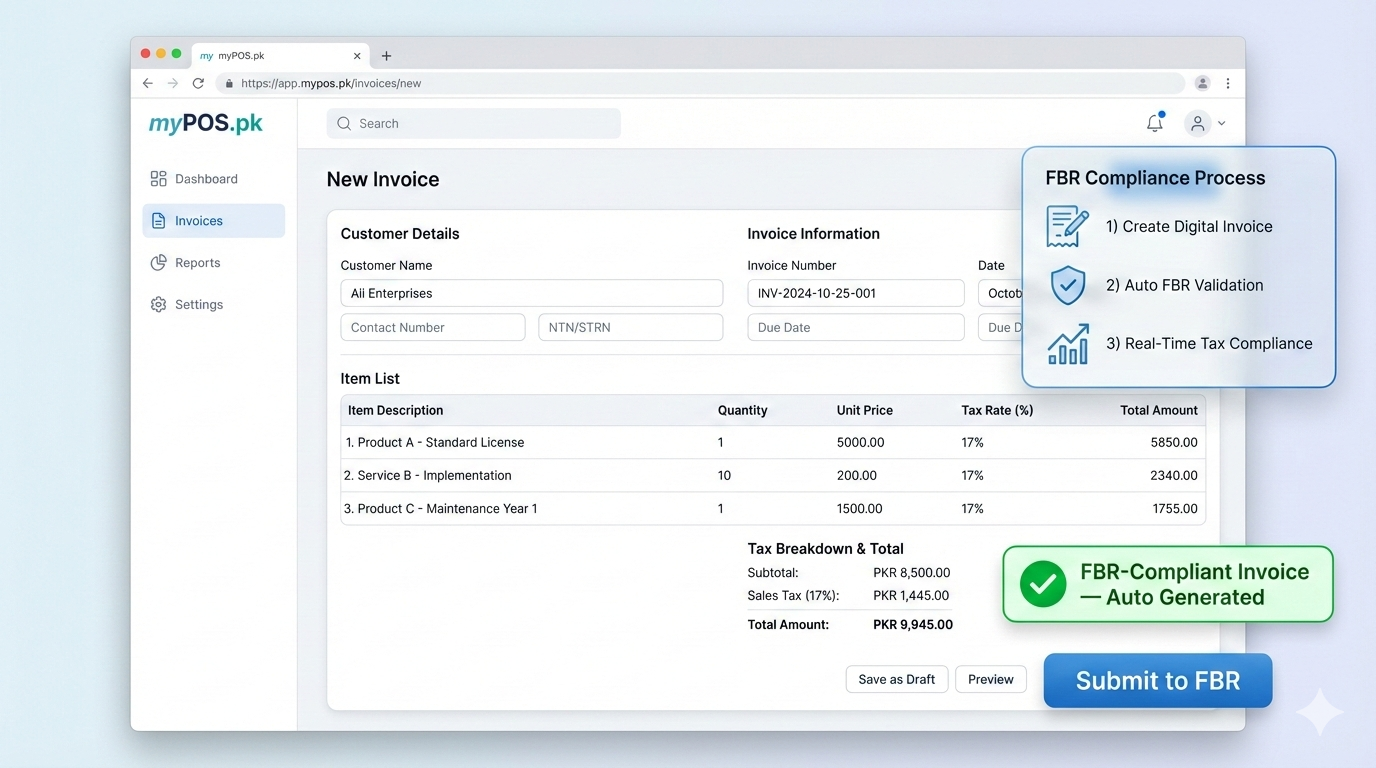The height and width of the screenshot is (768, 1376).
Task: Click the Auto FBR Validation shield icon
Action: 1068,285
